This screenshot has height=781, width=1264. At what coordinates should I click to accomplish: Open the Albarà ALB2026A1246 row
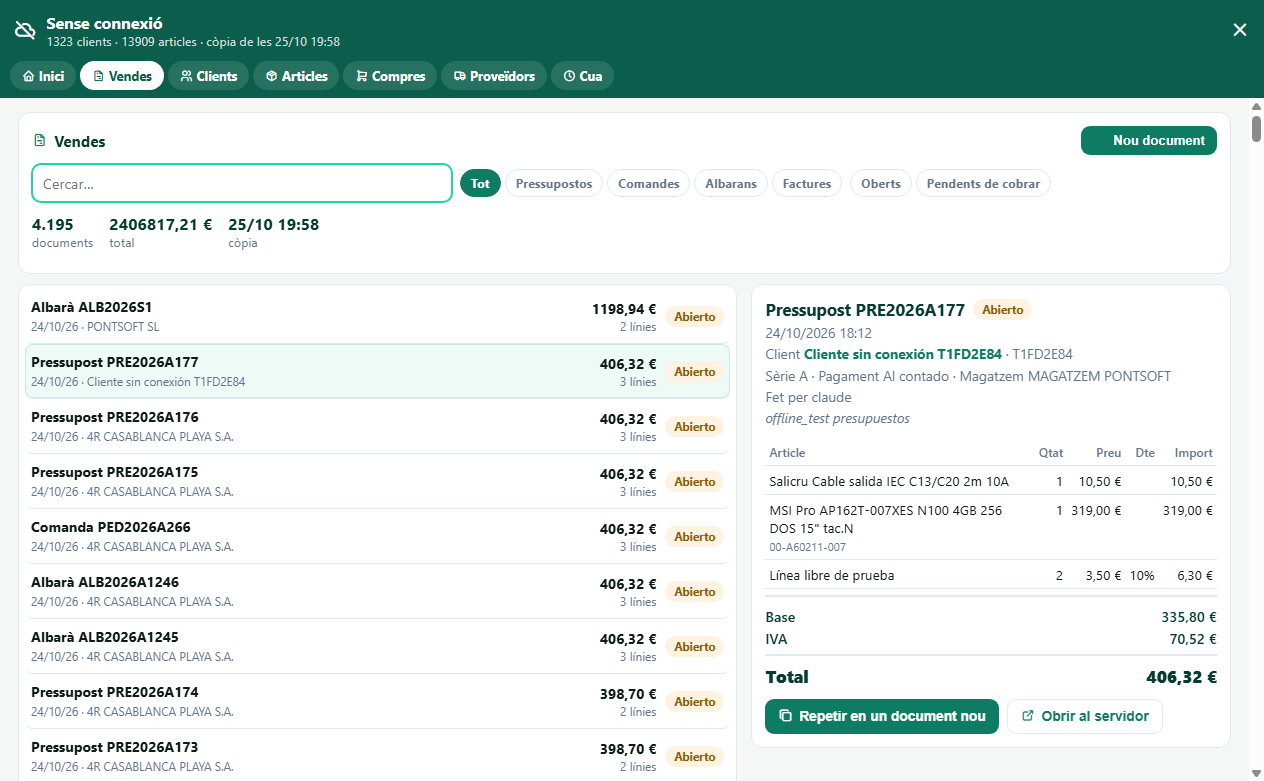pyautogui.click(x=377, y=591)
